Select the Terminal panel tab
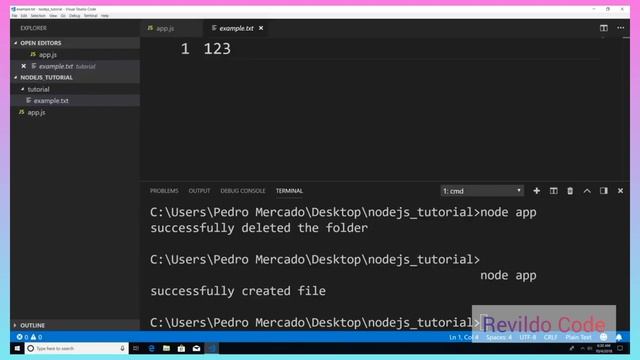Viewport: 640px width, 360px height. [x=289, y=191]
